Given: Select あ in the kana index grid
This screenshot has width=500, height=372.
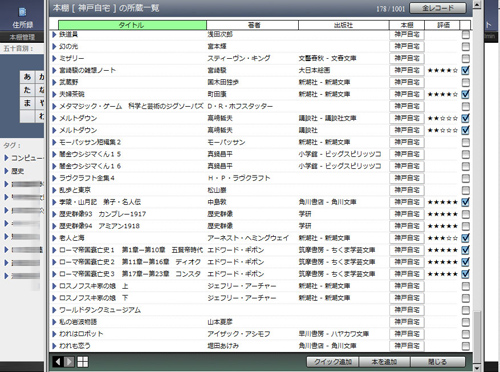Looking at the screenshot, I should point(27,77).
